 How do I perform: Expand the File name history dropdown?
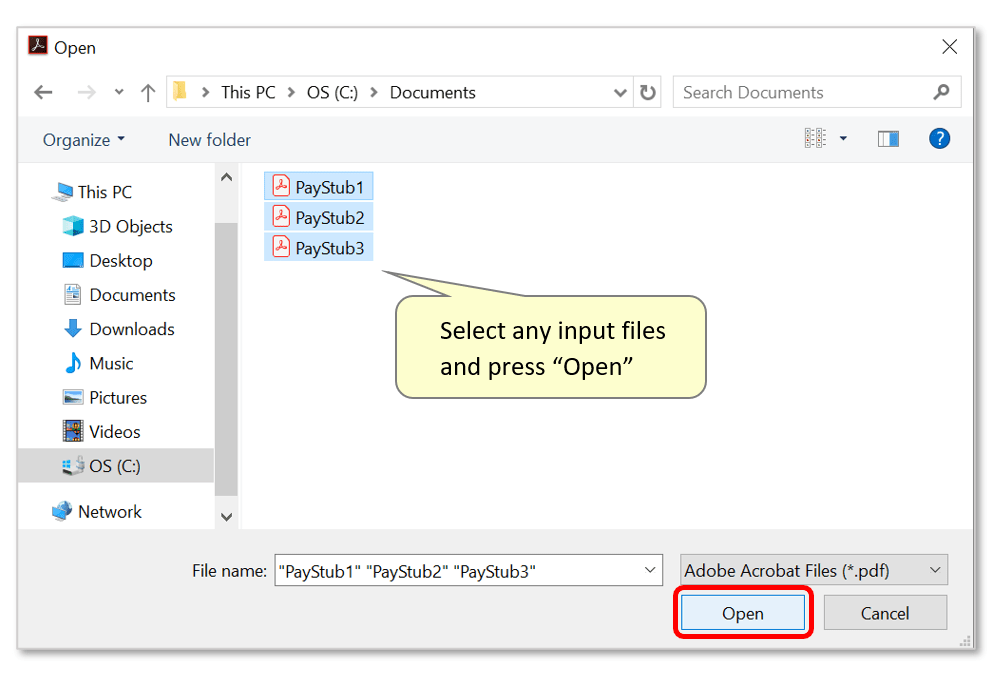point(650,570)
